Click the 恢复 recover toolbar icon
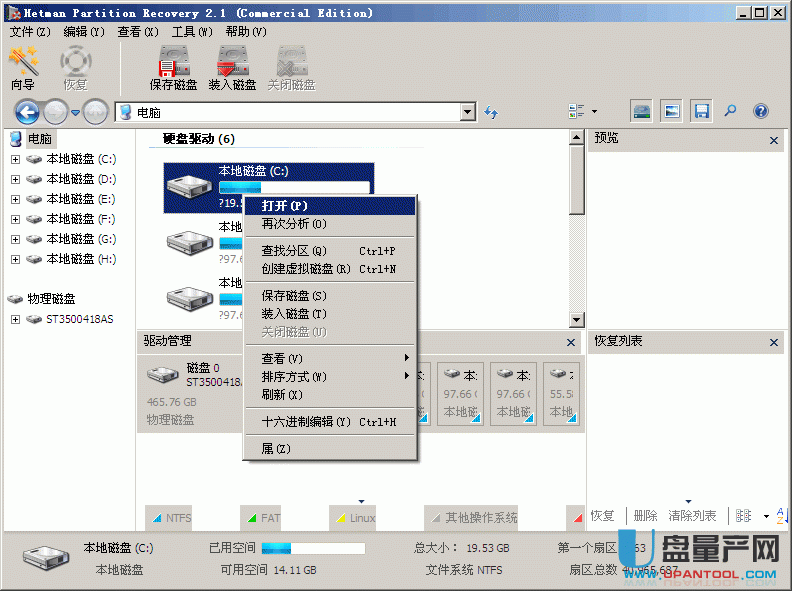This screenshot has width=792, height=591. (76, 68)
